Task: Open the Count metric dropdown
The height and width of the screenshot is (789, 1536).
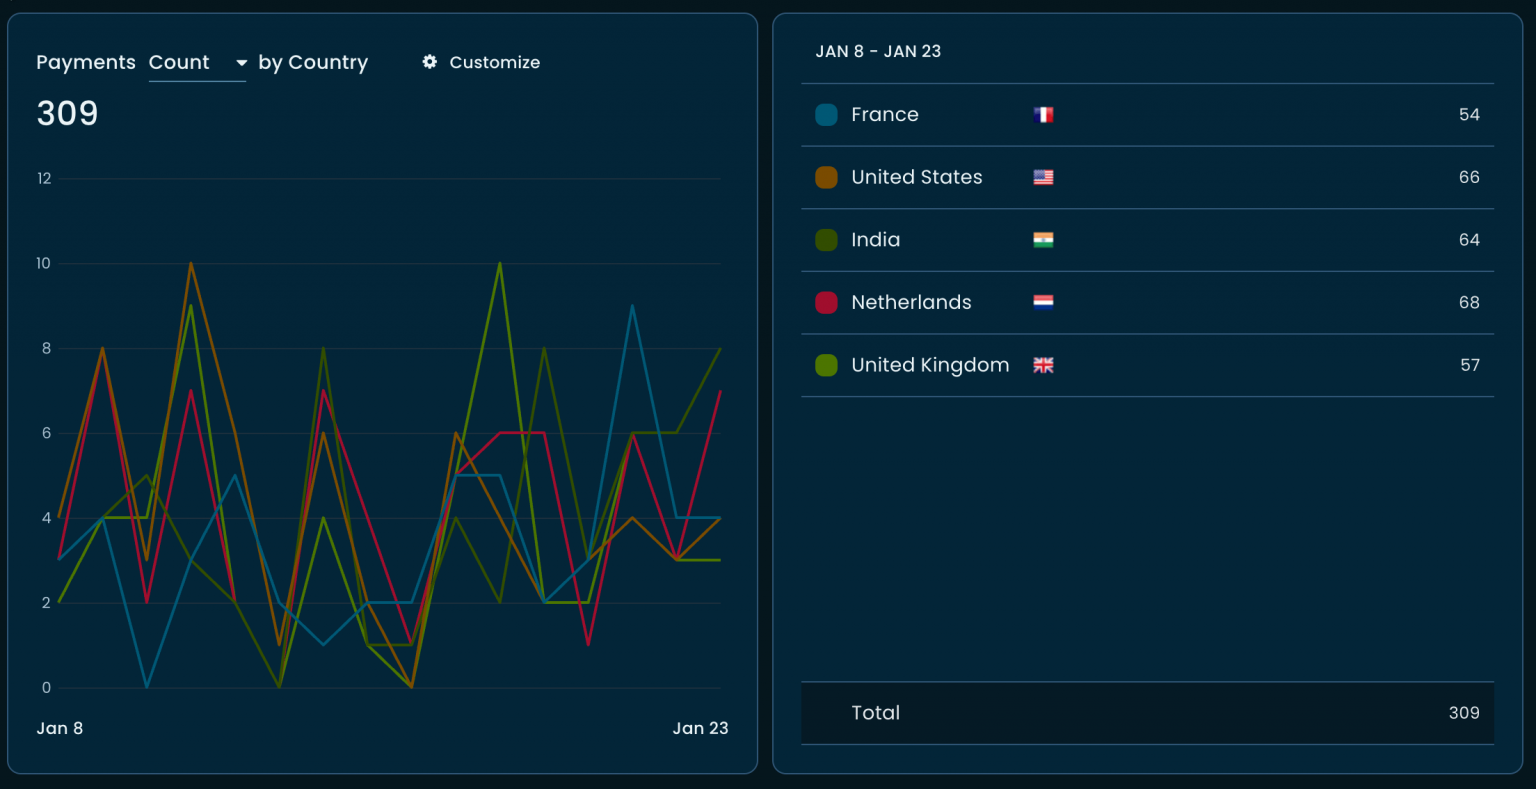Action: 180,62
